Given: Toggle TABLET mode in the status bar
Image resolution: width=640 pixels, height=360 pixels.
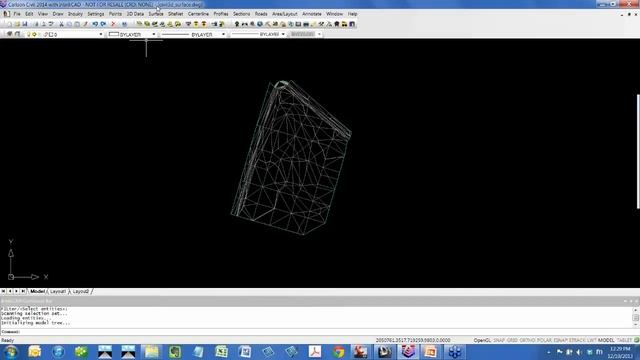Looking at the screenshot, I should point(624,340).
